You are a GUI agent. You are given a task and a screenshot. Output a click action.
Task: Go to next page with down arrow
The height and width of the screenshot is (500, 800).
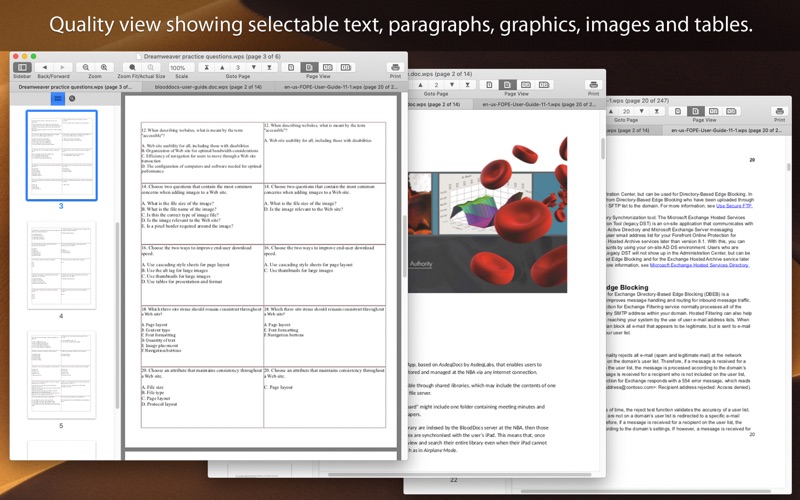254,67
